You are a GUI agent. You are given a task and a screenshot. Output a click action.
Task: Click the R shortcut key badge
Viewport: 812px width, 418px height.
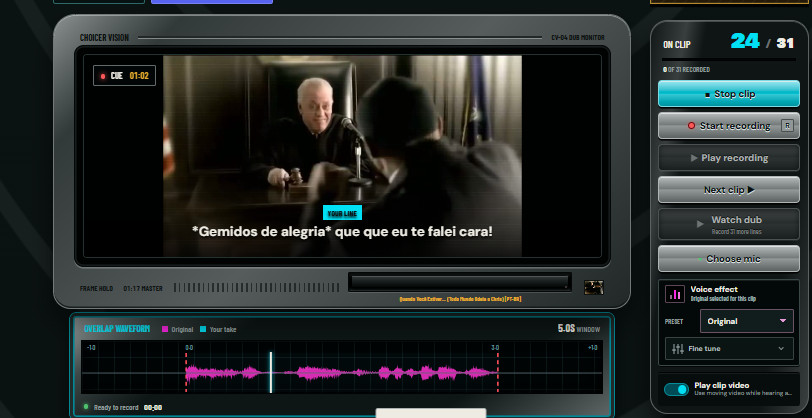[787, 126]
